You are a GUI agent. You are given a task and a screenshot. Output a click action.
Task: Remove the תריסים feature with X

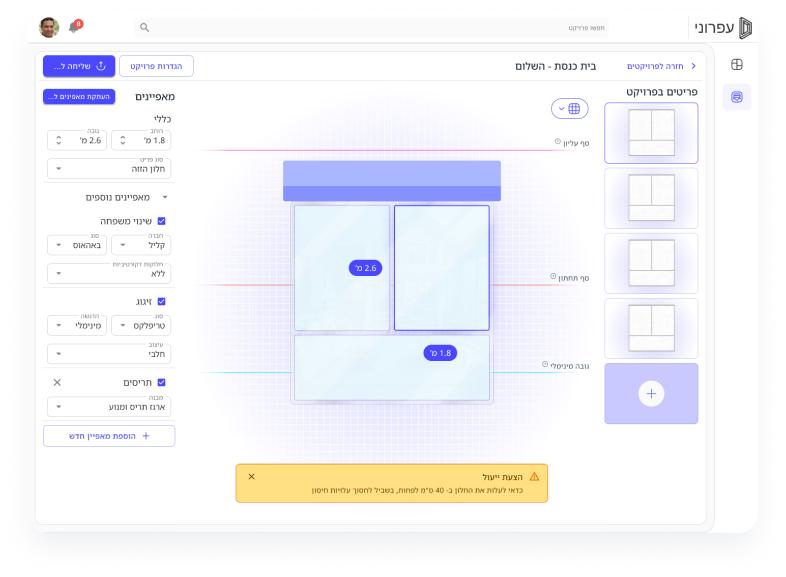(57, 382)
